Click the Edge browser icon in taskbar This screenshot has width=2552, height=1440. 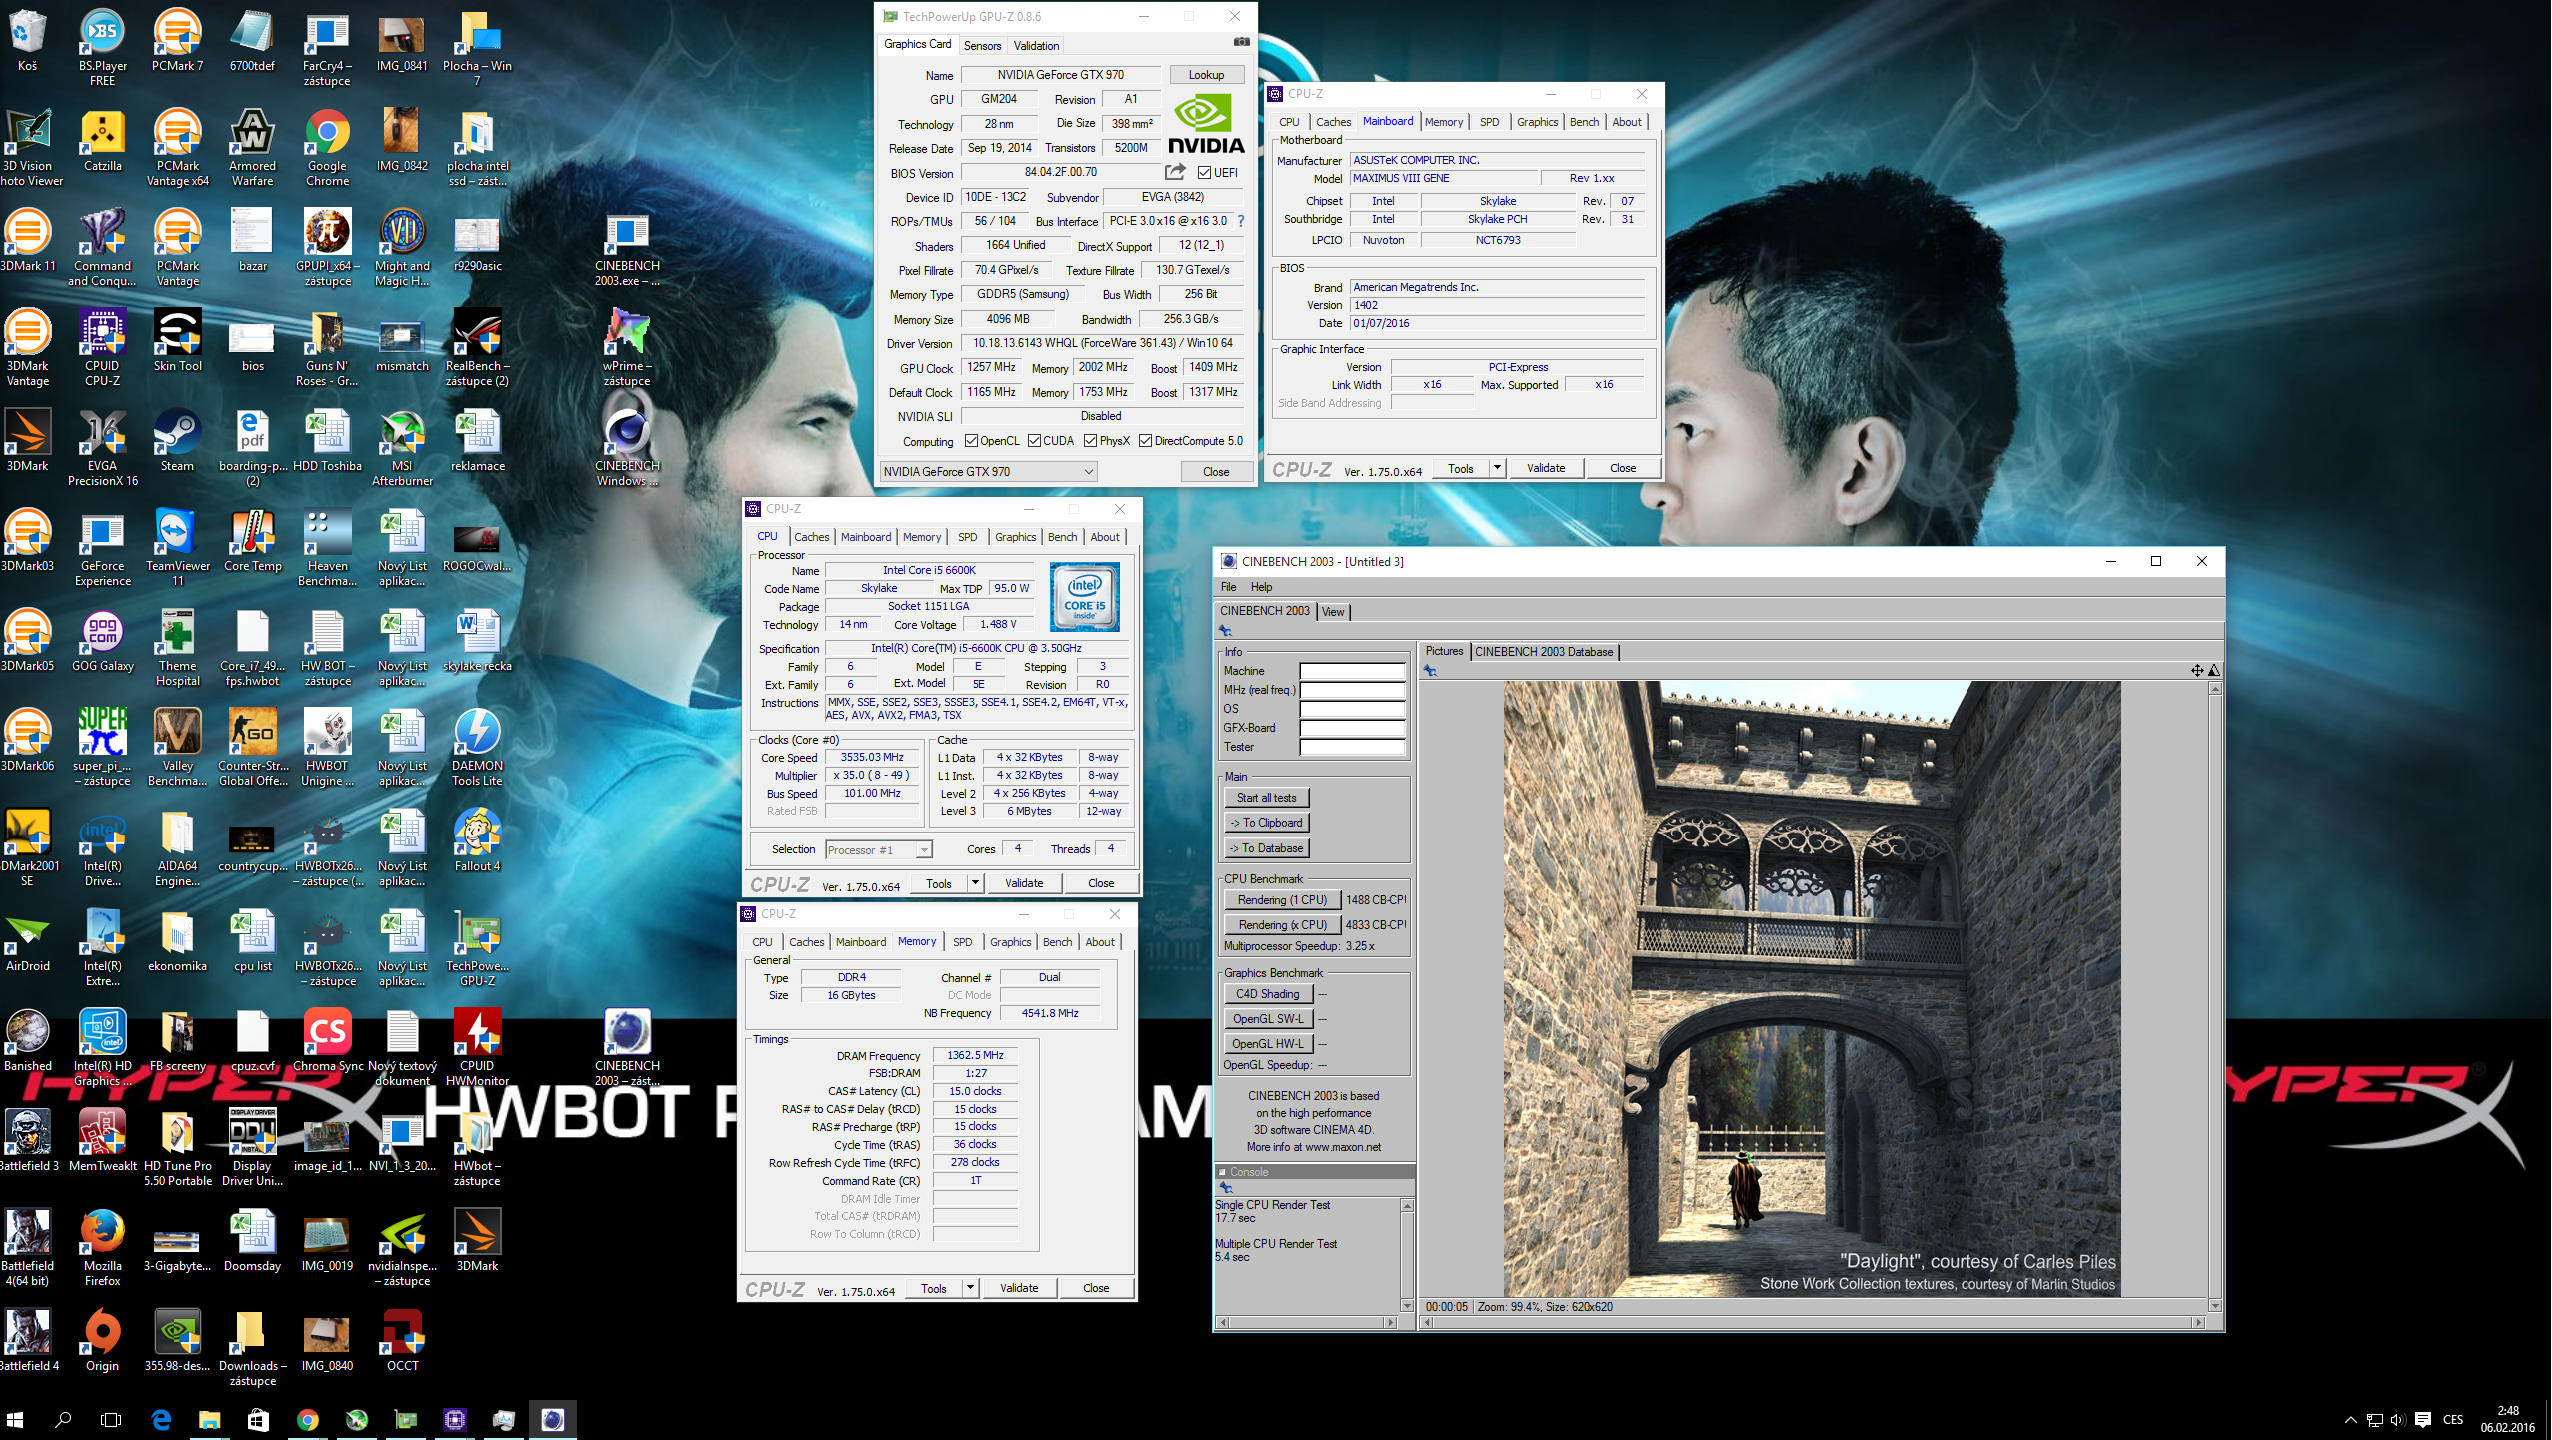[160, 1419]
